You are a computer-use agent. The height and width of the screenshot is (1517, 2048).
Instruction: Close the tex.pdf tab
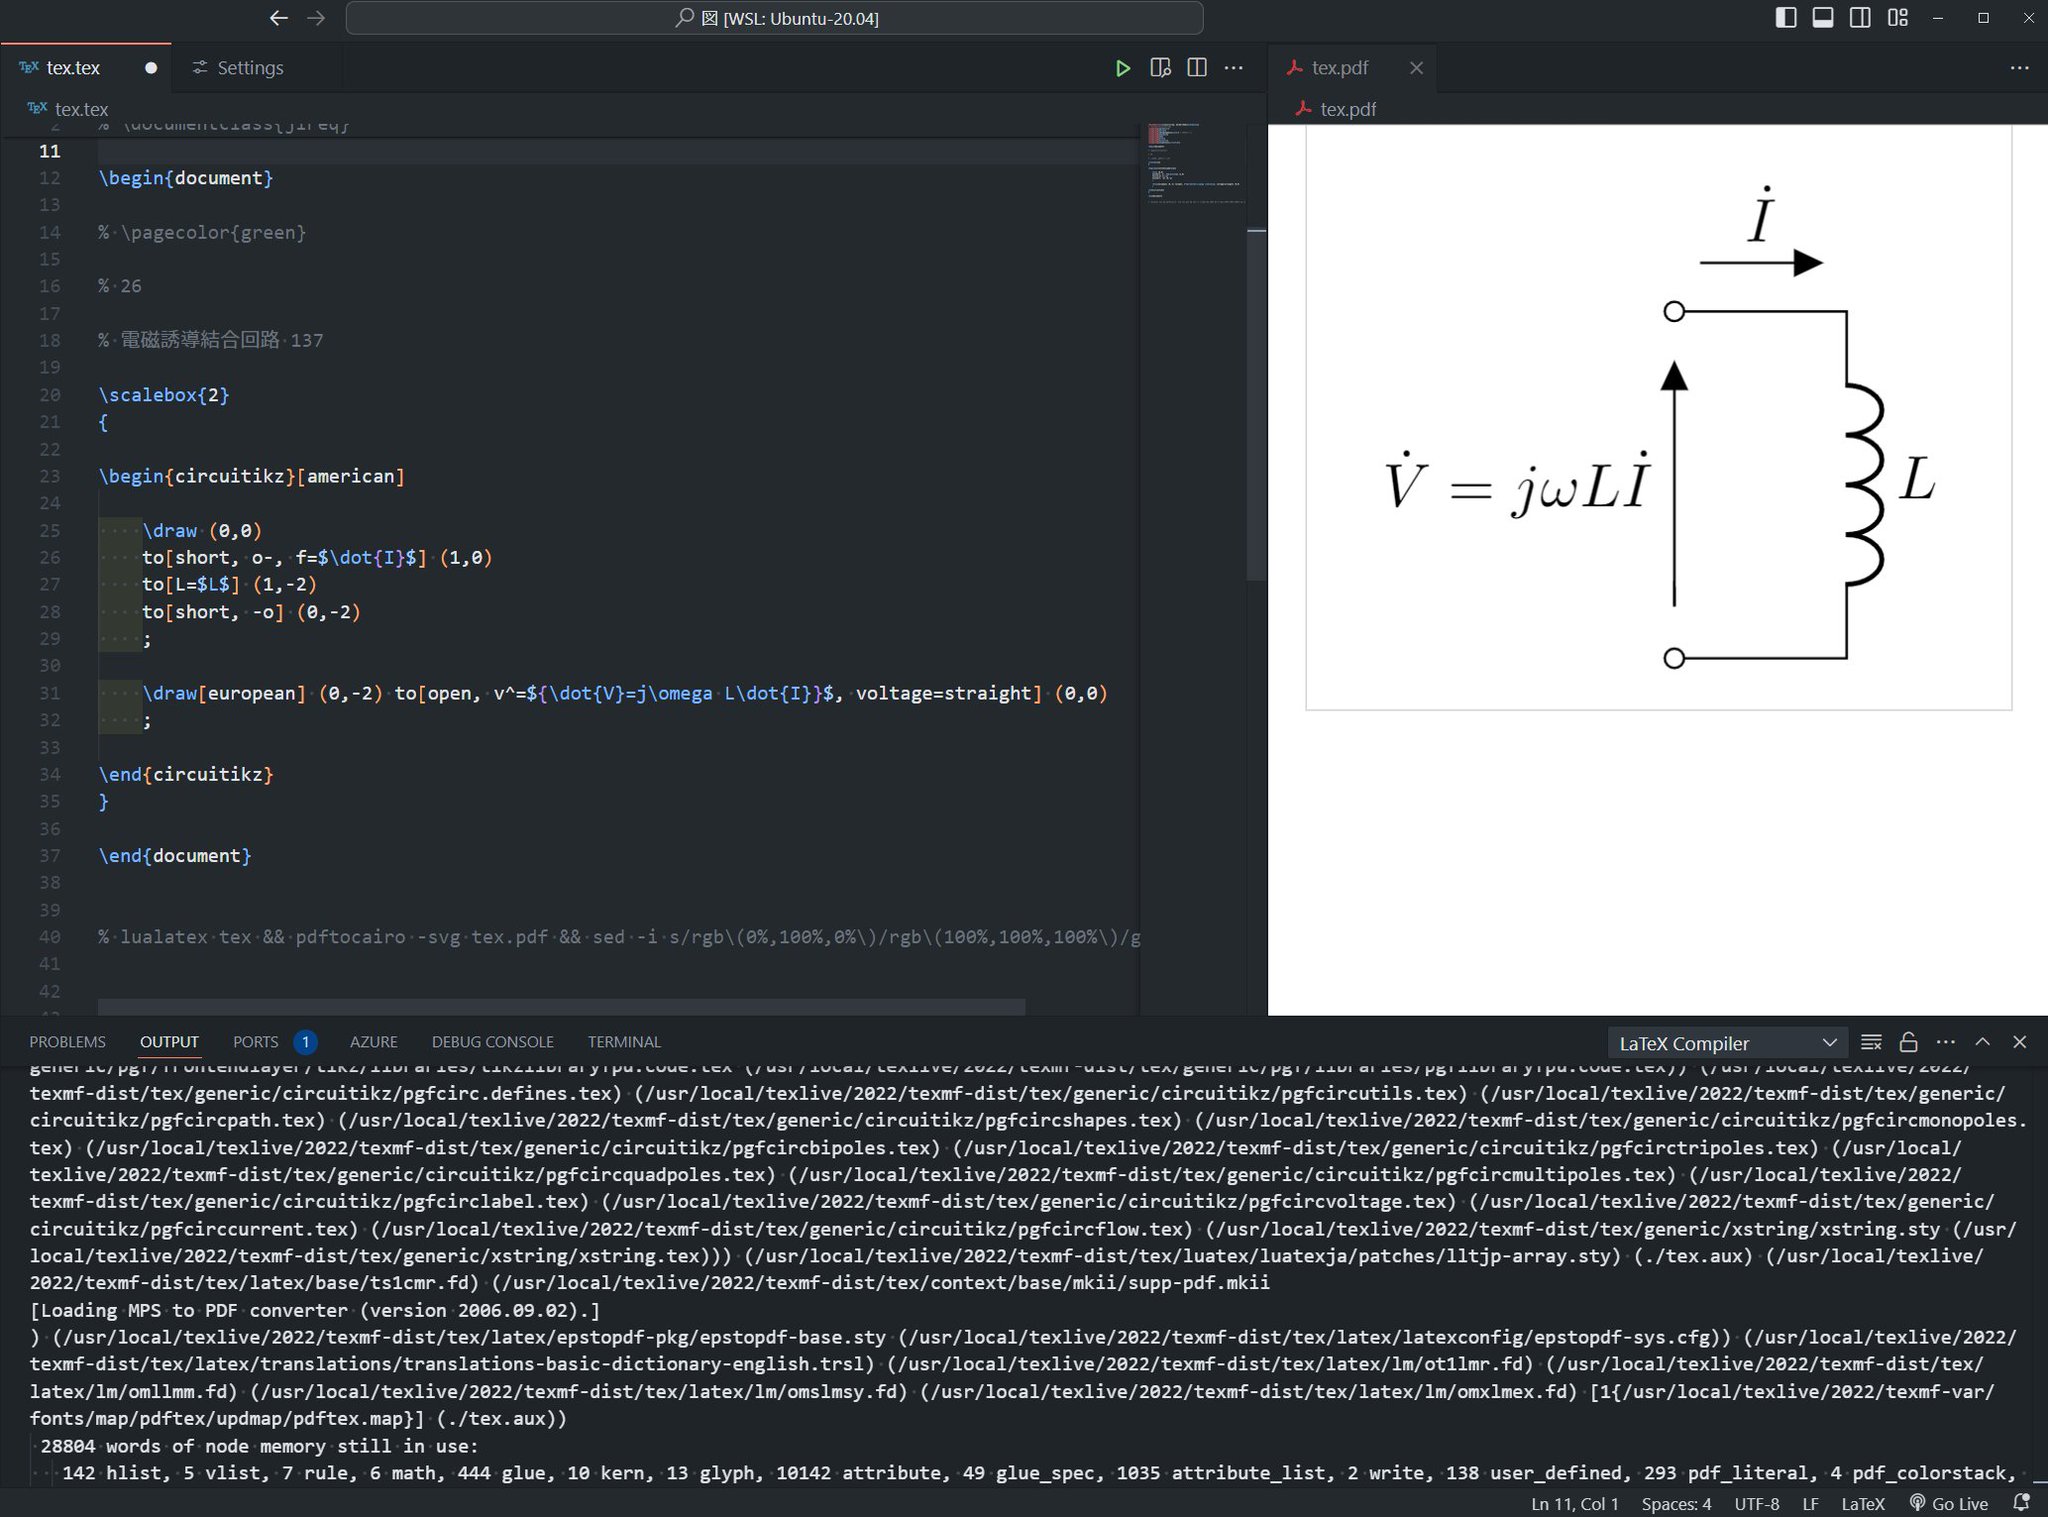(1416, 68)
